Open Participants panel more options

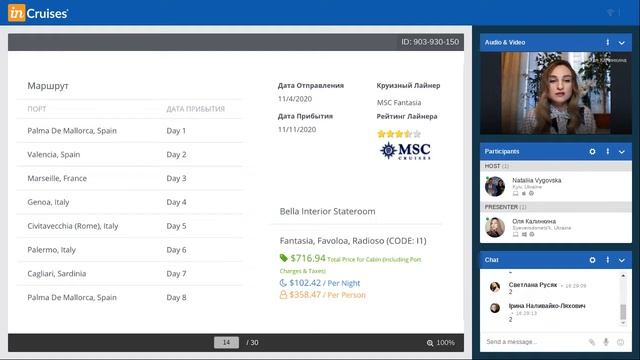607,151
